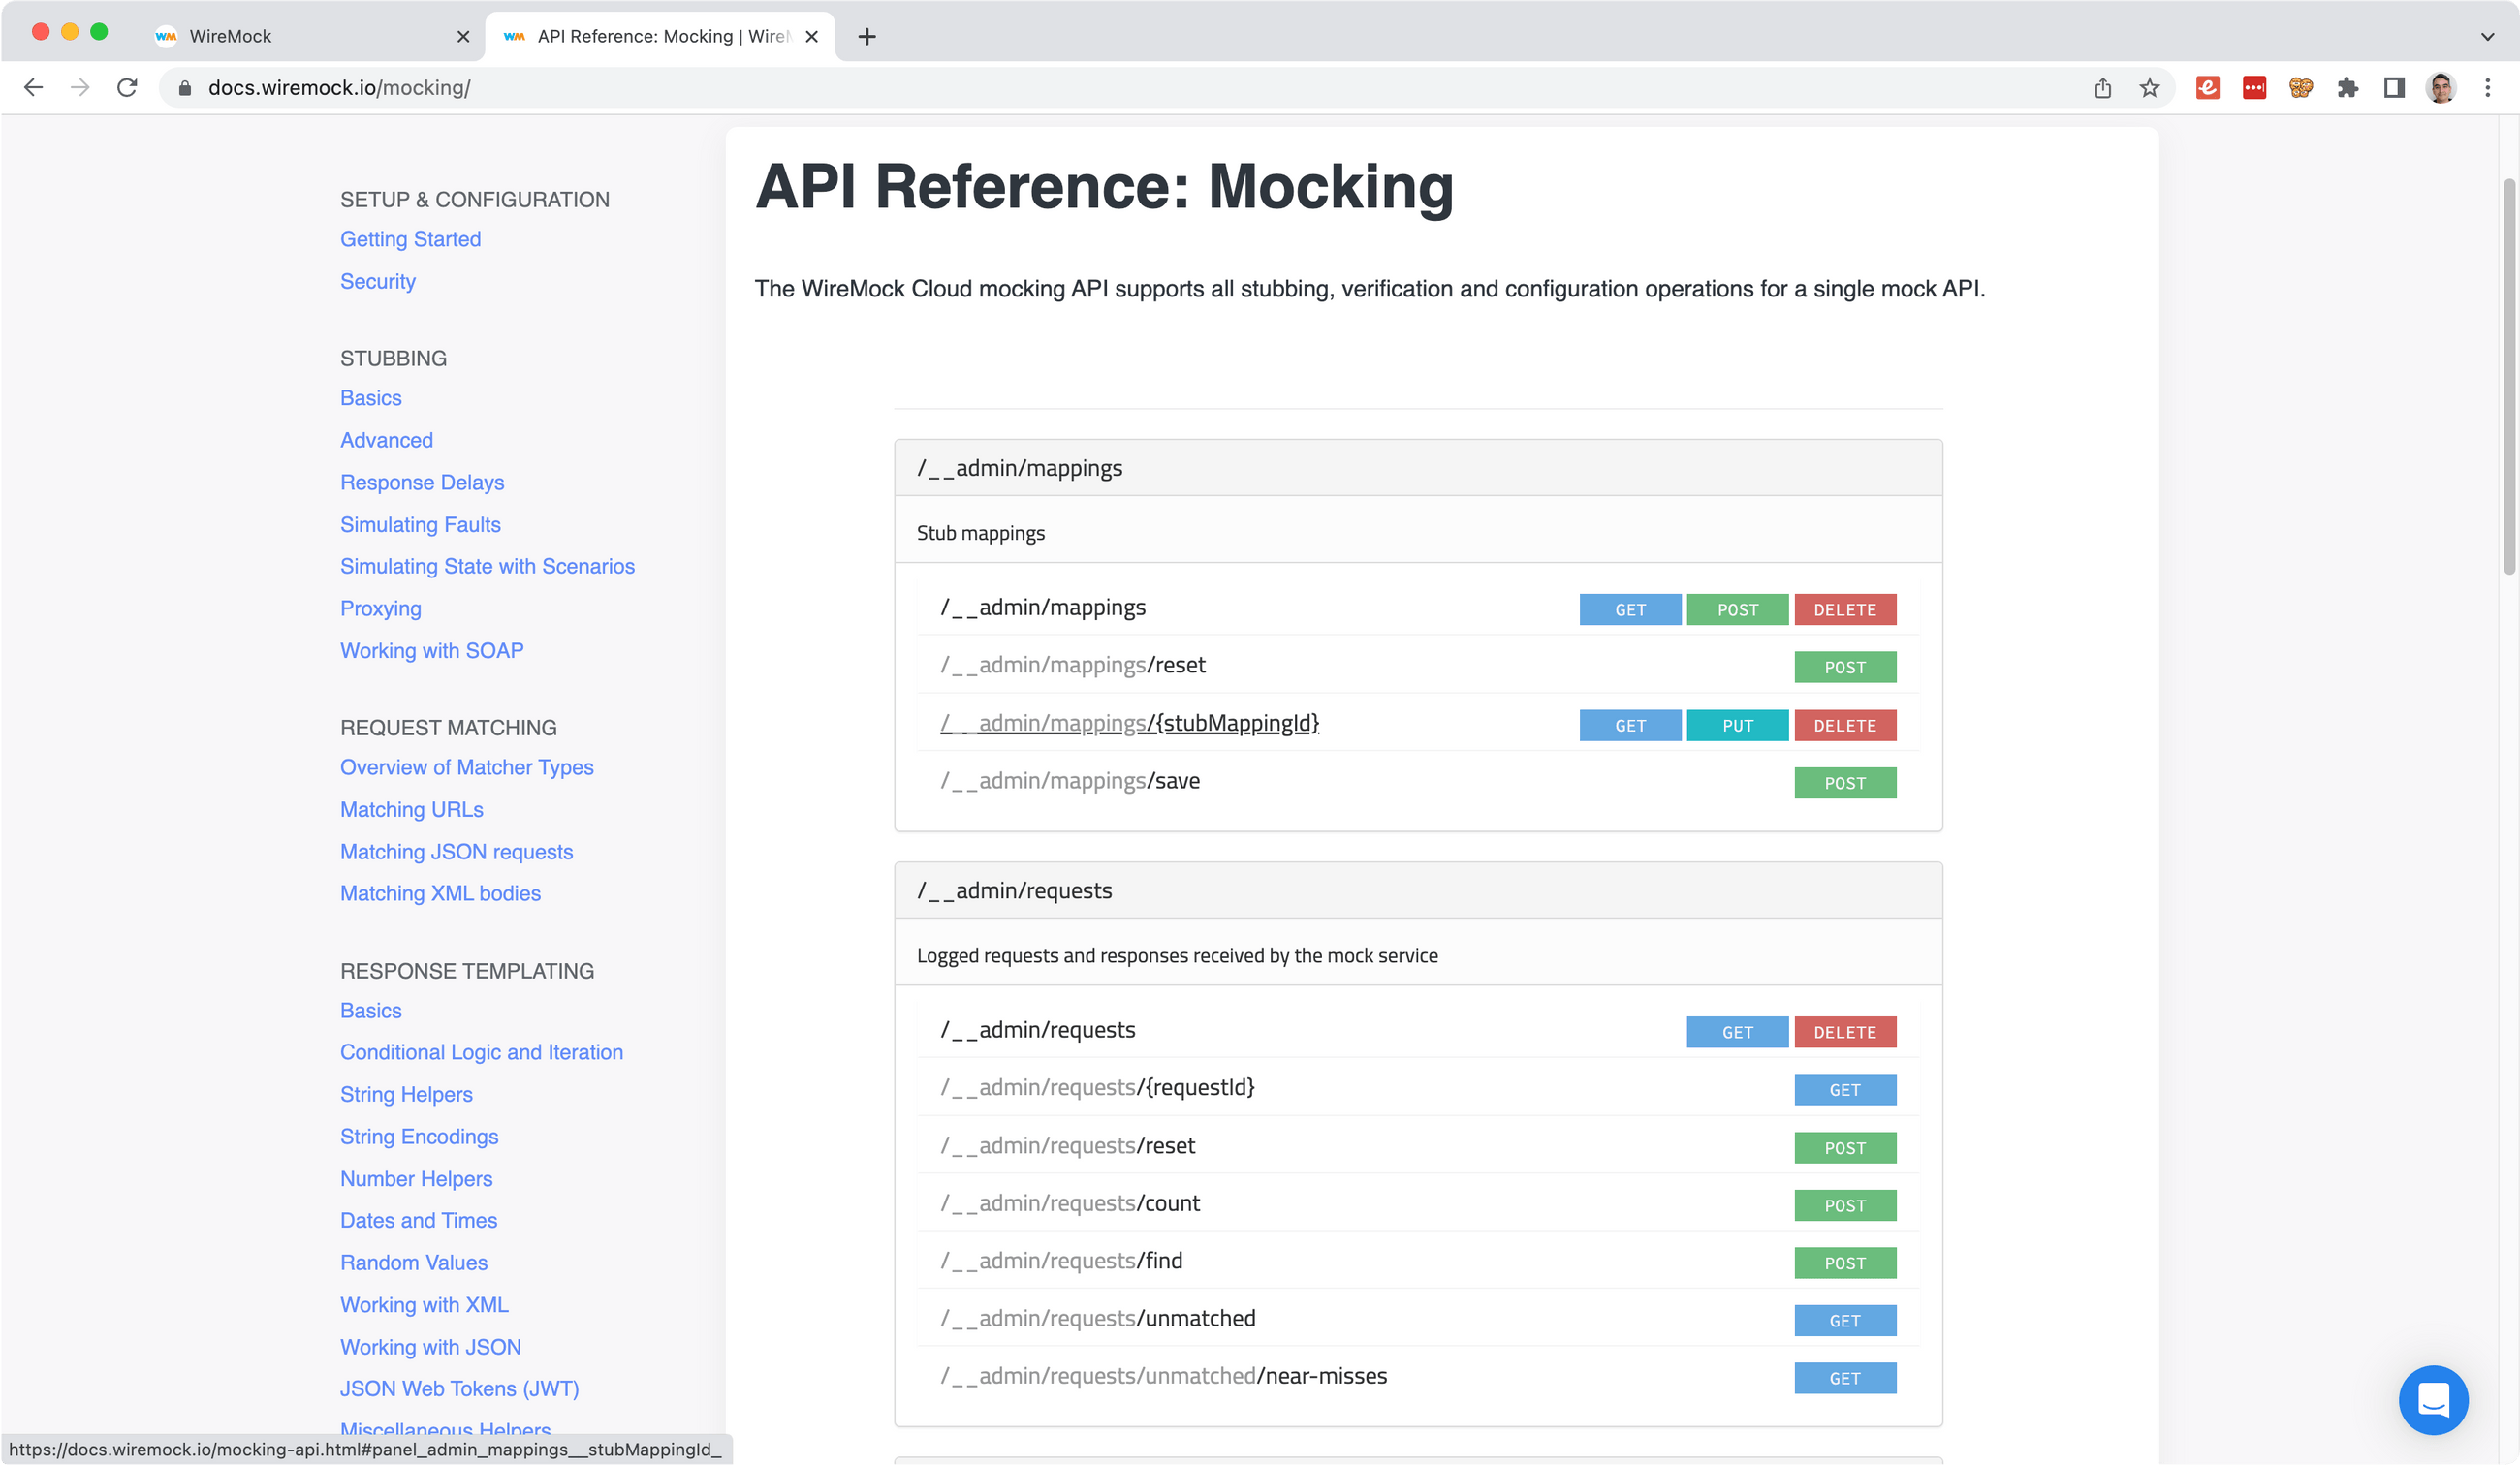Click GET for /__admin/requests/unmatched/near-misses
This screenshot has width=2520, height=1466.
(1844, 1378)
